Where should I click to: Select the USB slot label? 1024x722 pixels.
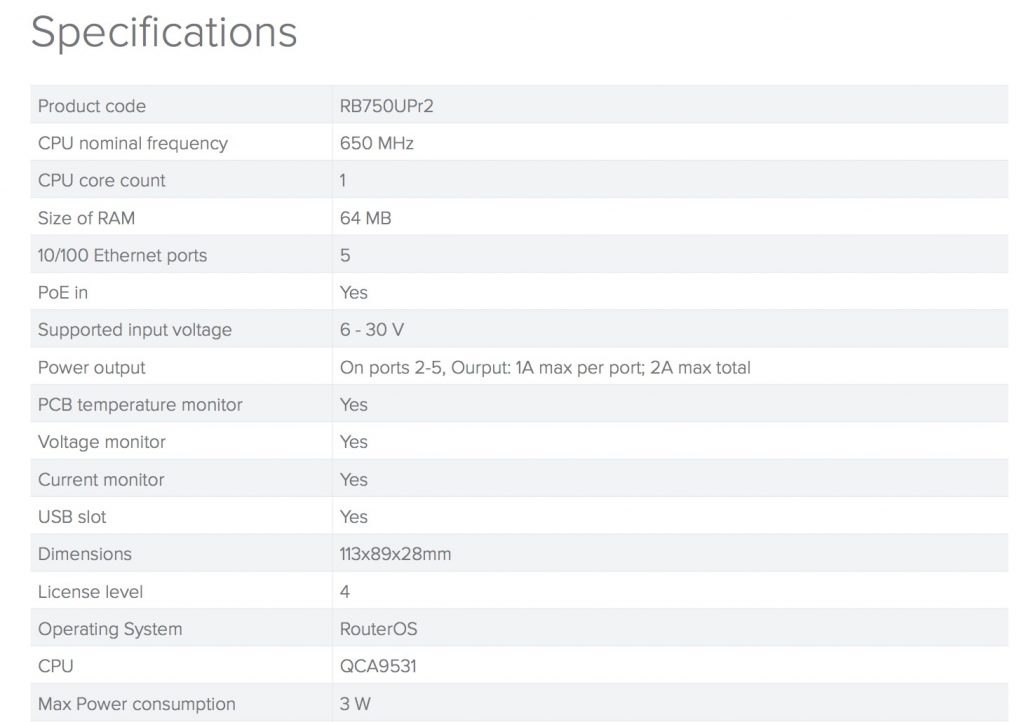pyautogui.click(x=72, y=517)
